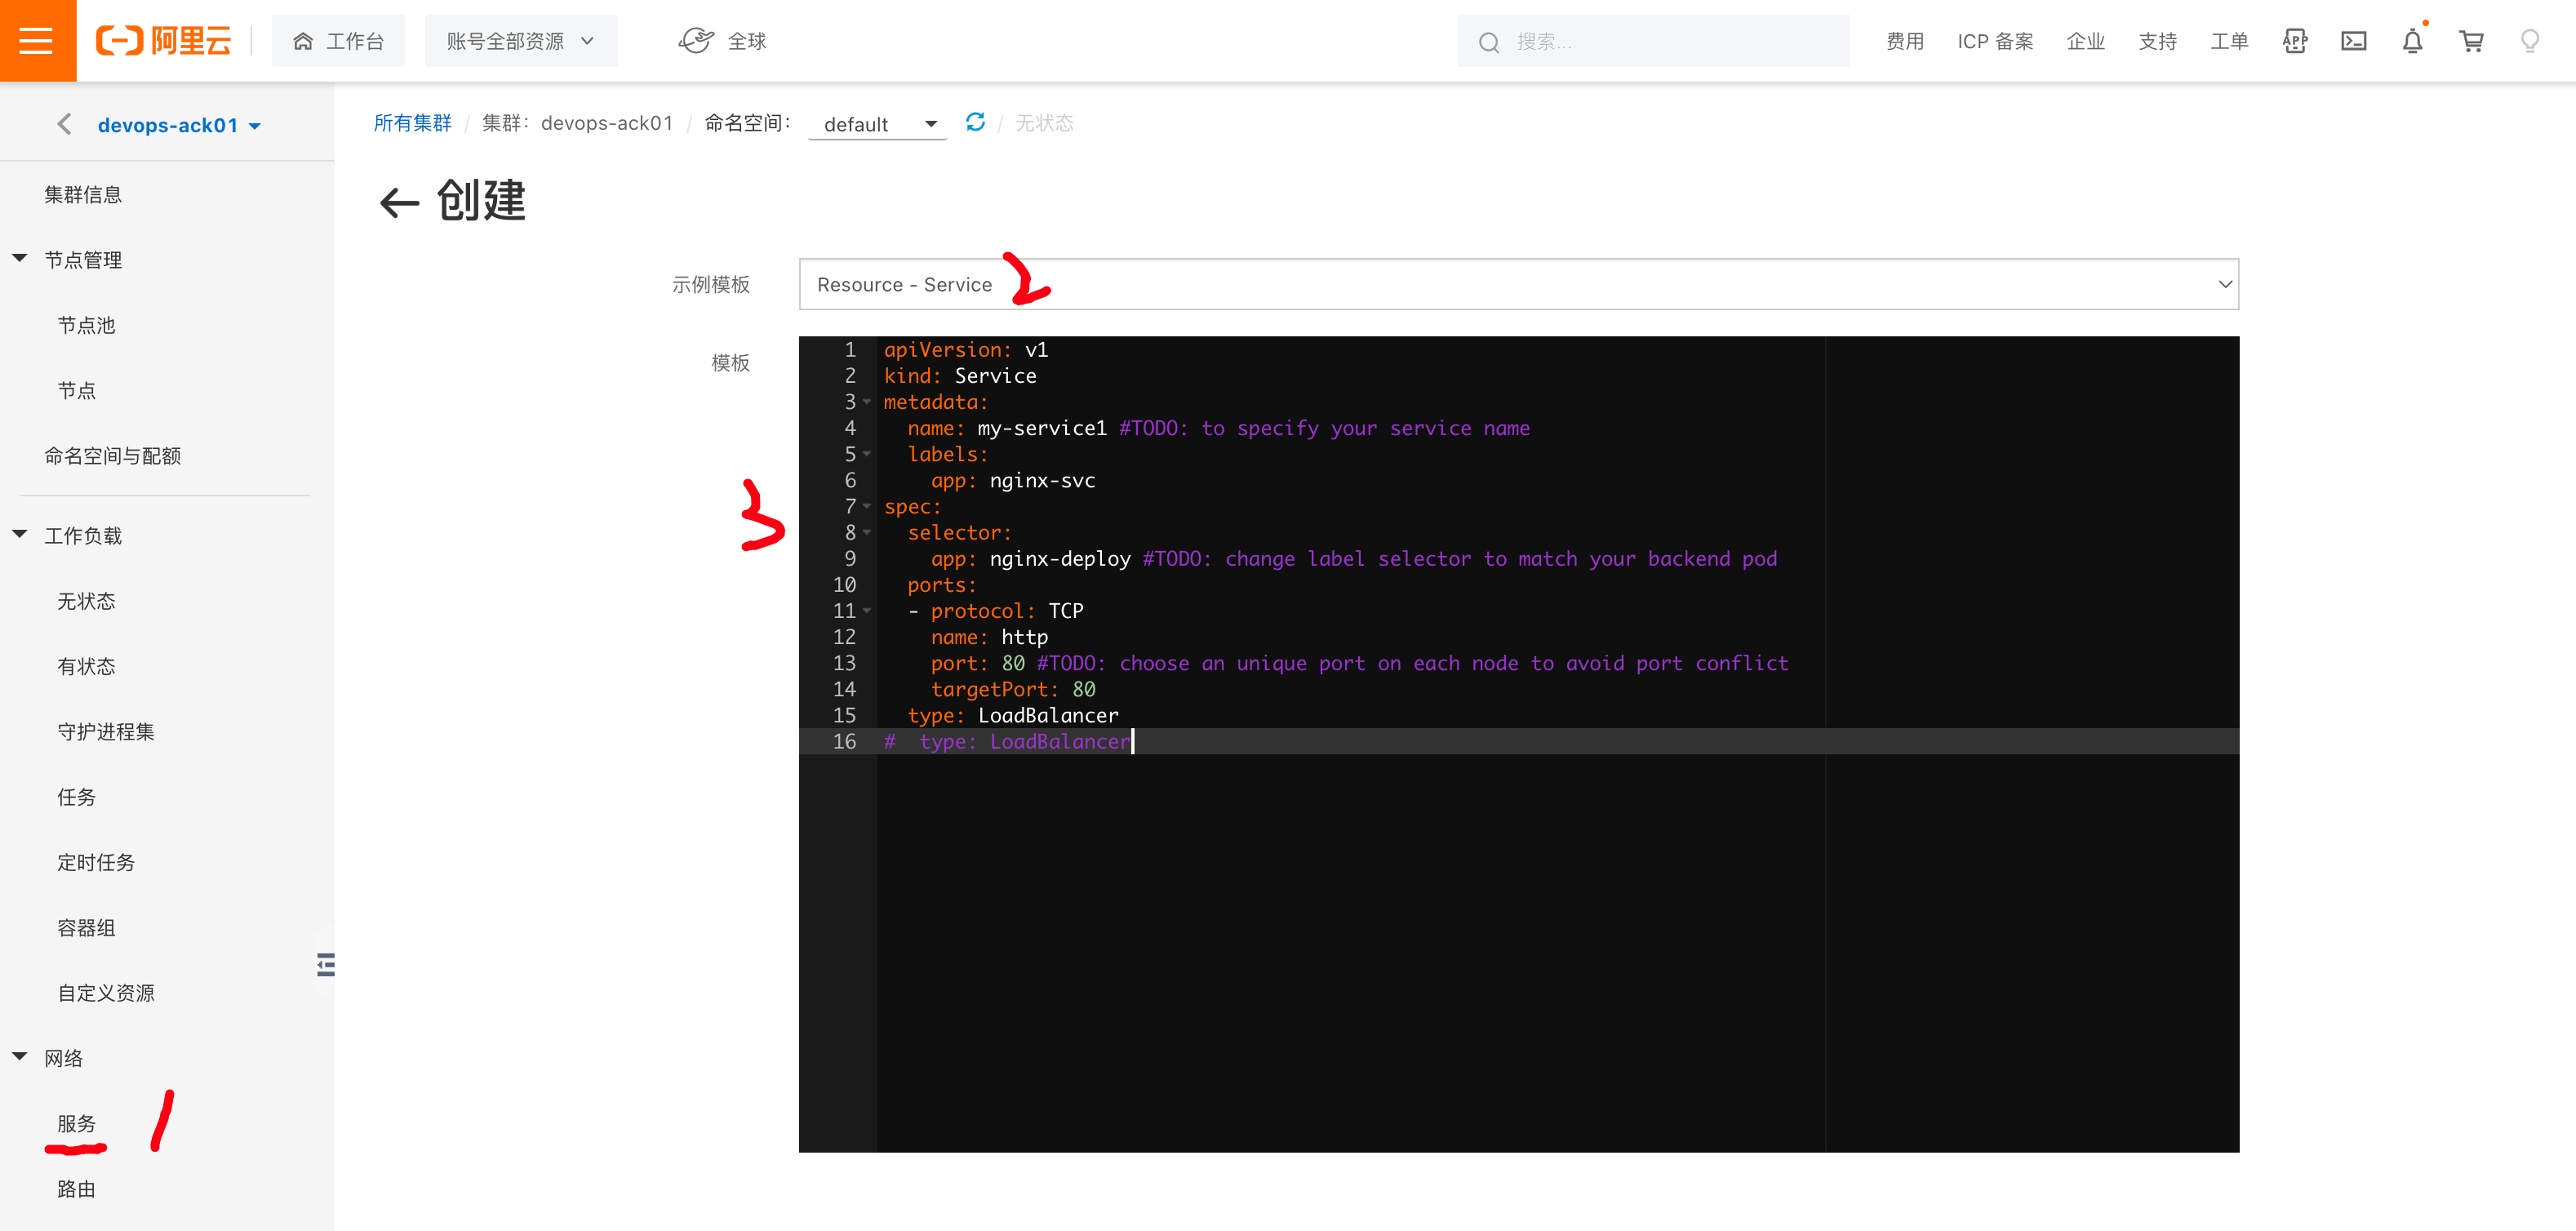Open the Cloud Shell terminal icon

click(x=2353, y=41)
